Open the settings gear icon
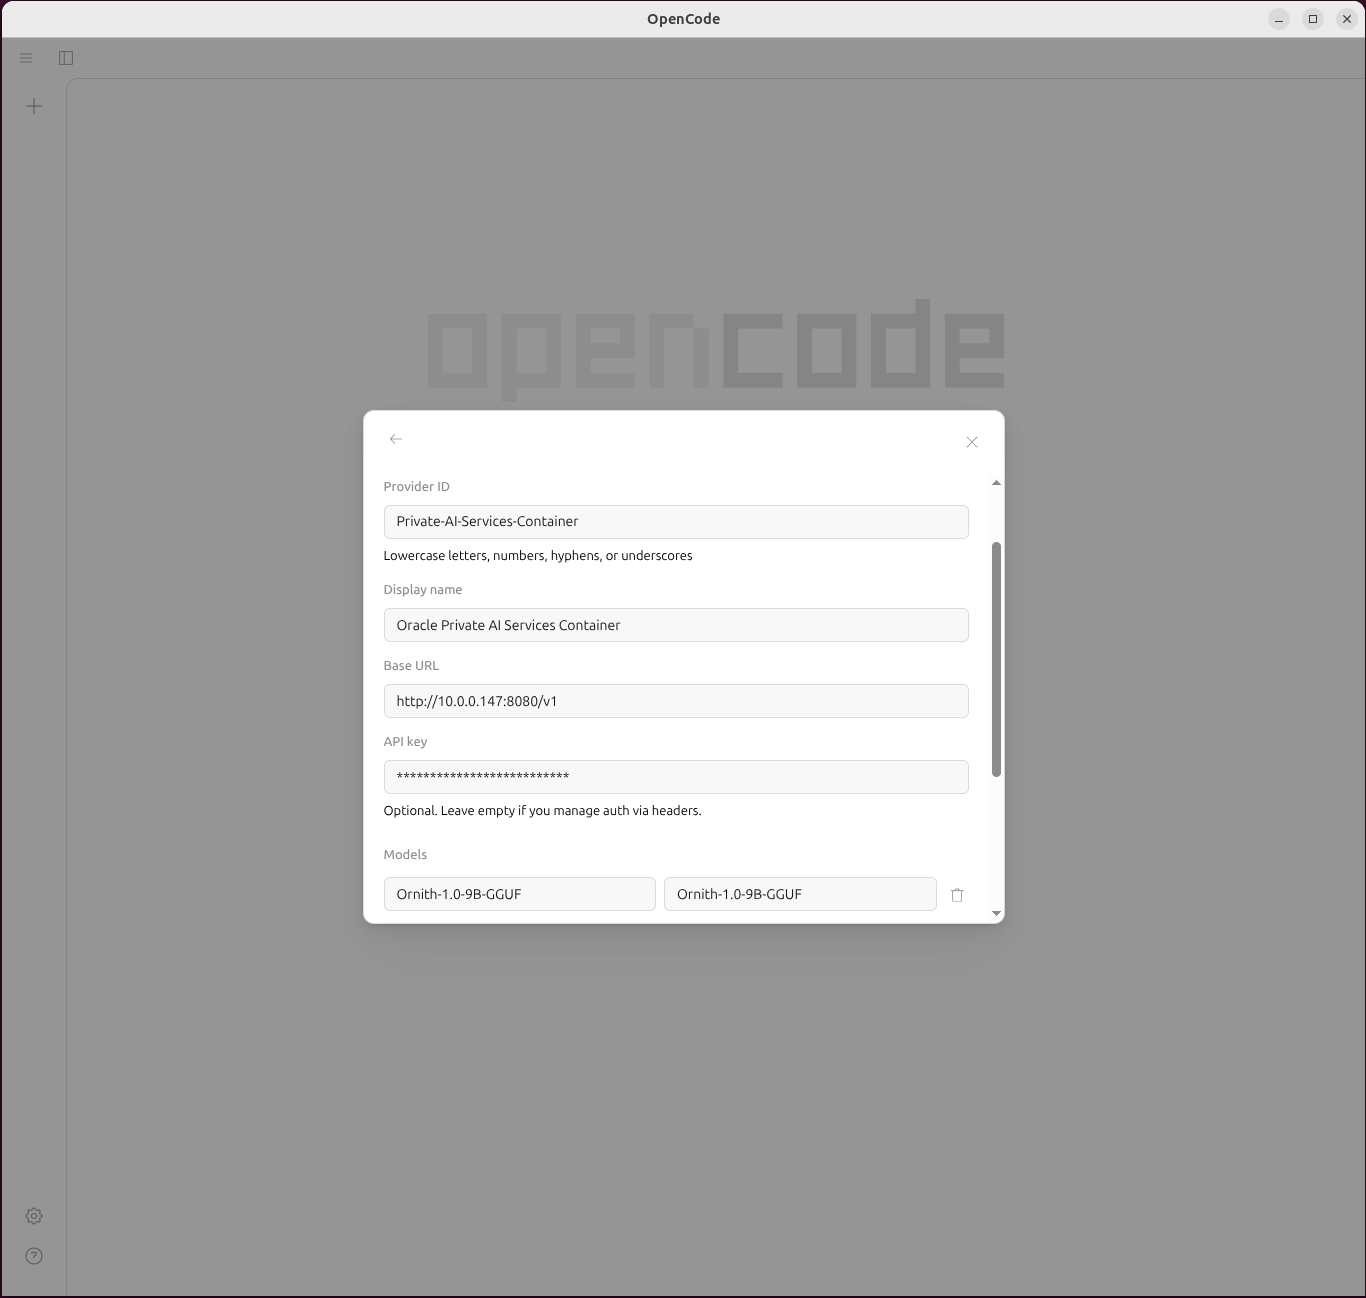The width and height of the screenshot is (1366, 1298). 34,1216
